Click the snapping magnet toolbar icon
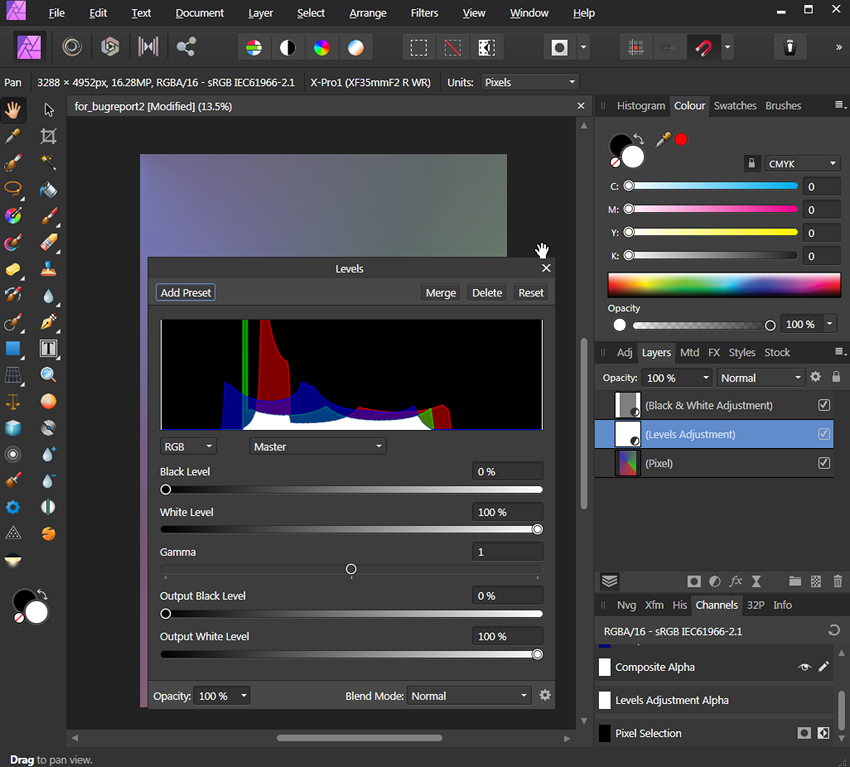This screenshot has height=767, width=850. (702, 47)
